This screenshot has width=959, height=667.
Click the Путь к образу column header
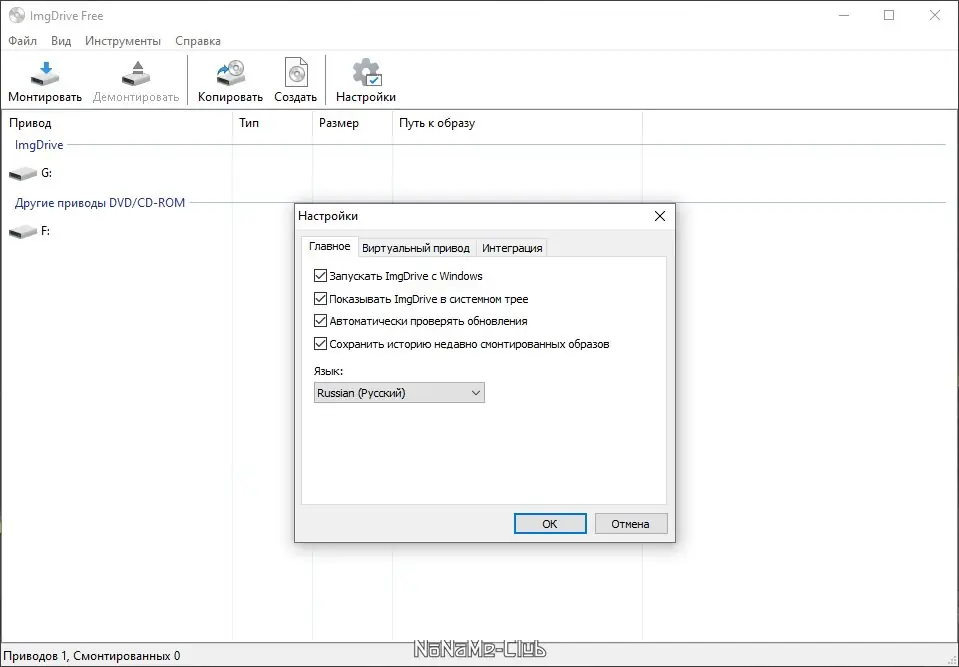517,123
